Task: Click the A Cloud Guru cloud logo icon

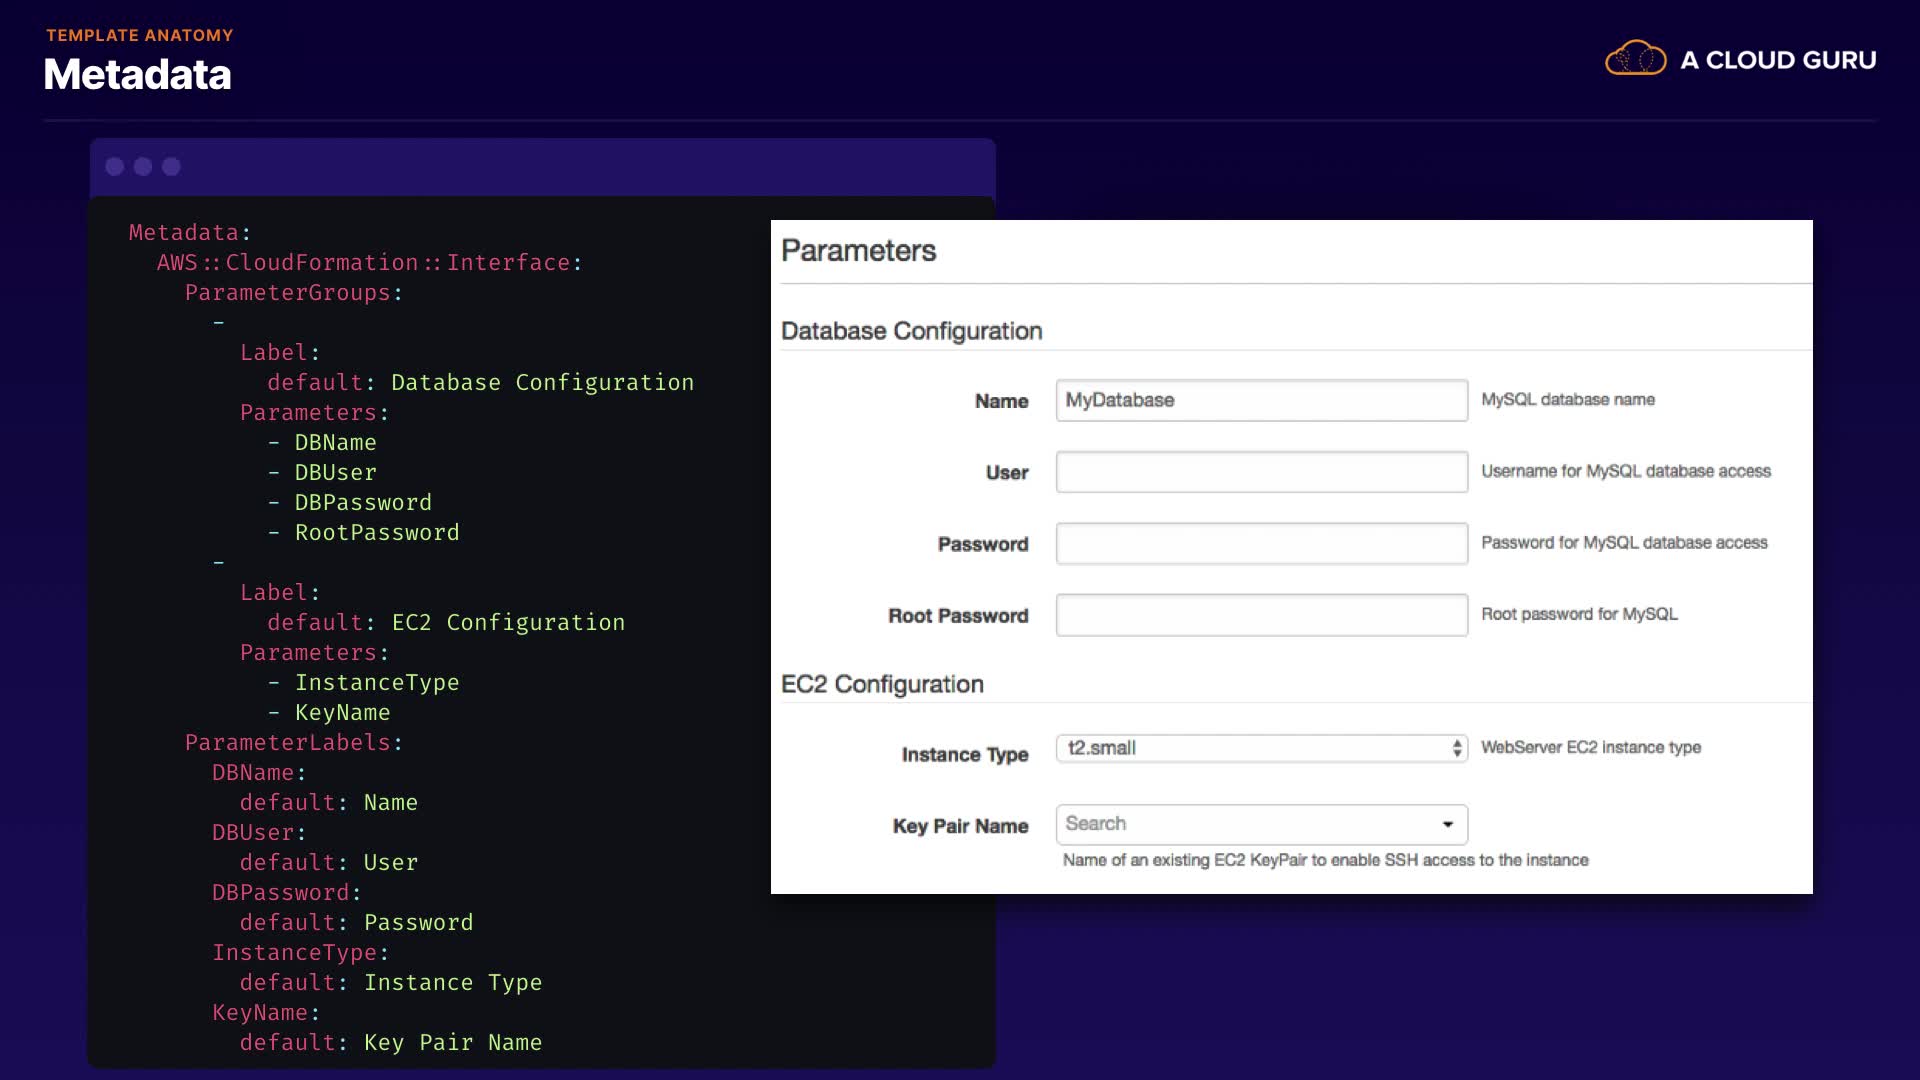Action: pos(1635,59)
